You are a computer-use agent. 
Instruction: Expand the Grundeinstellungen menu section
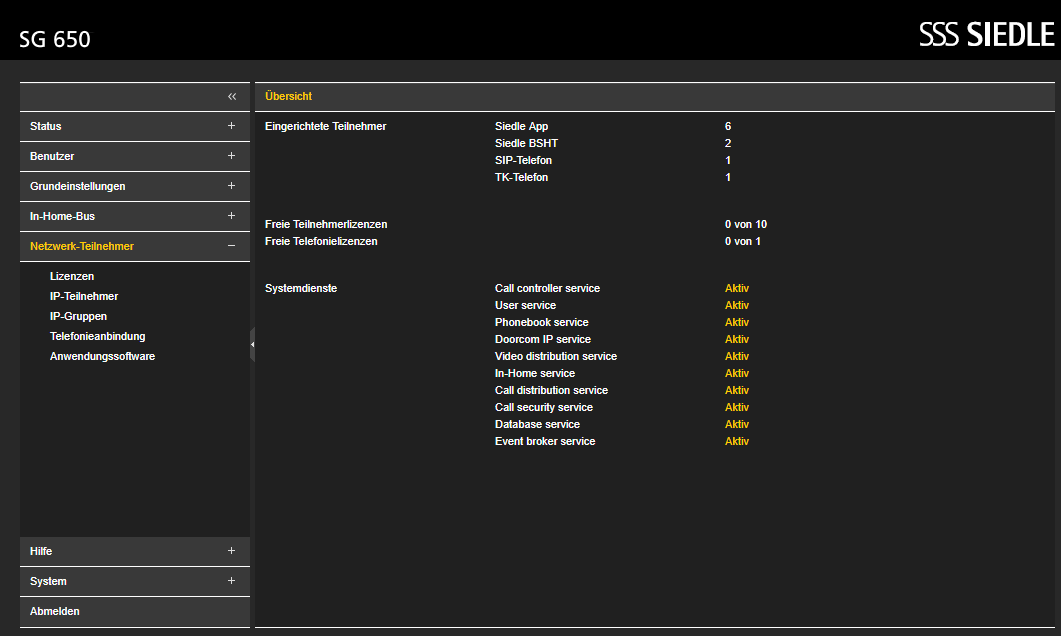tap(135, 186)
